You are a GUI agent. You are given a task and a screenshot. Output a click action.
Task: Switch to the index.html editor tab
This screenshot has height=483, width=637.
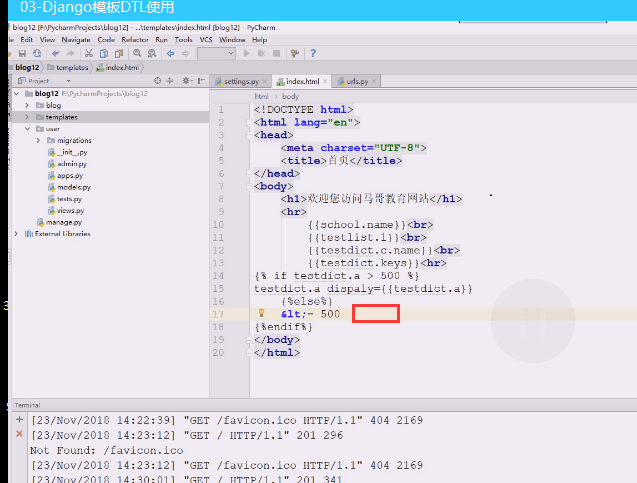303,82
